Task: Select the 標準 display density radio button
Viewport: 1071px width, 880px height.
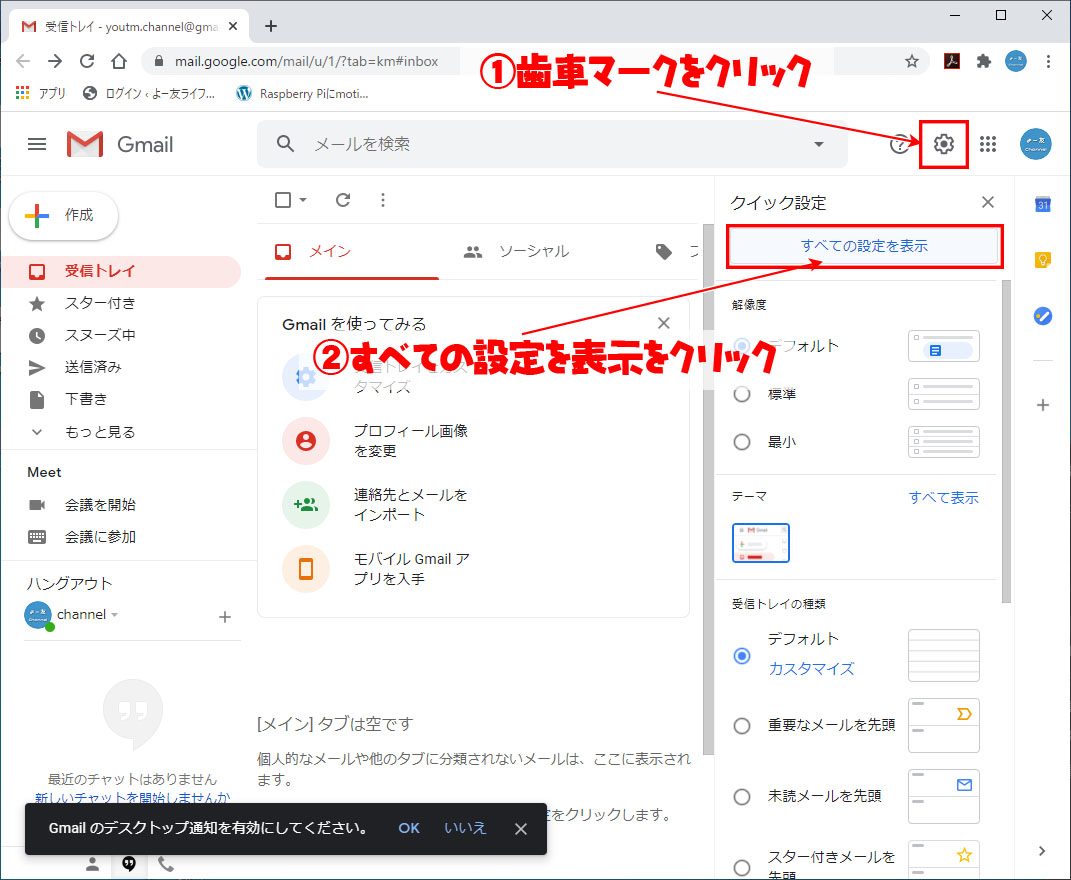Action: [x=741, y=394]
